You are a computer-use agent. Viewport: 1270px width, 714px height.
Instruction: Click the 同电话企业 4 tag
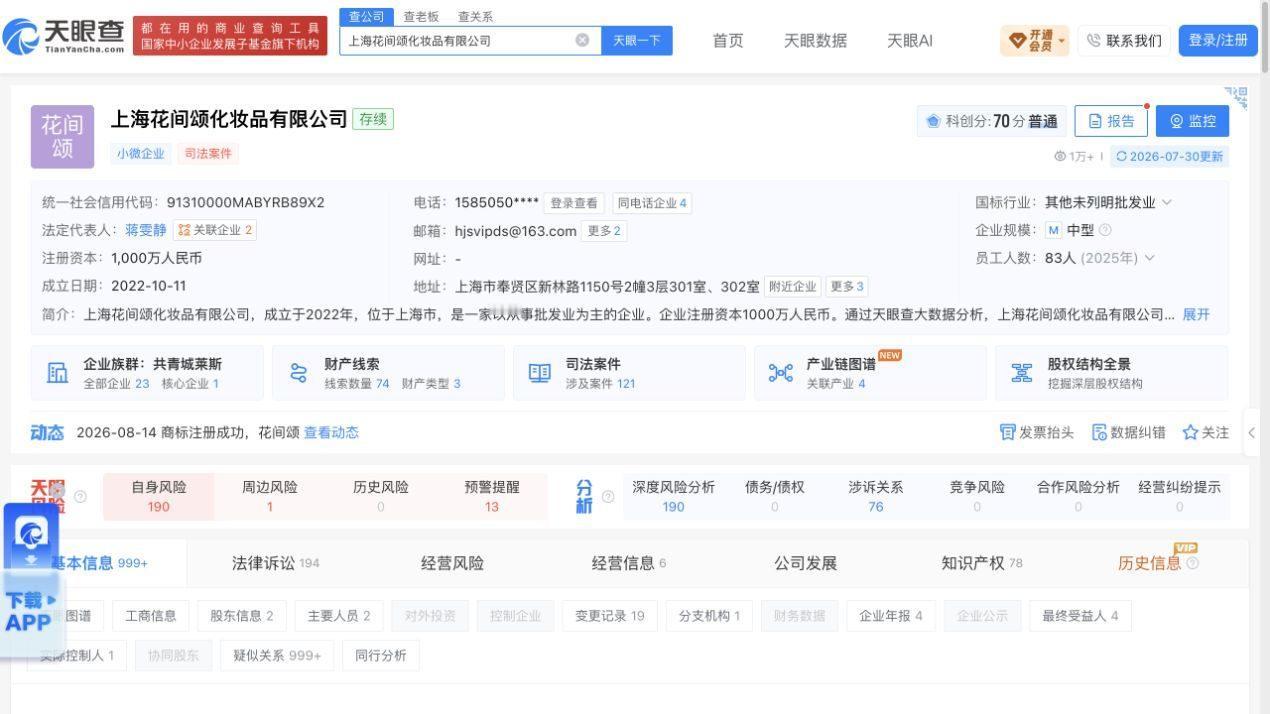[x=652, y=203]
